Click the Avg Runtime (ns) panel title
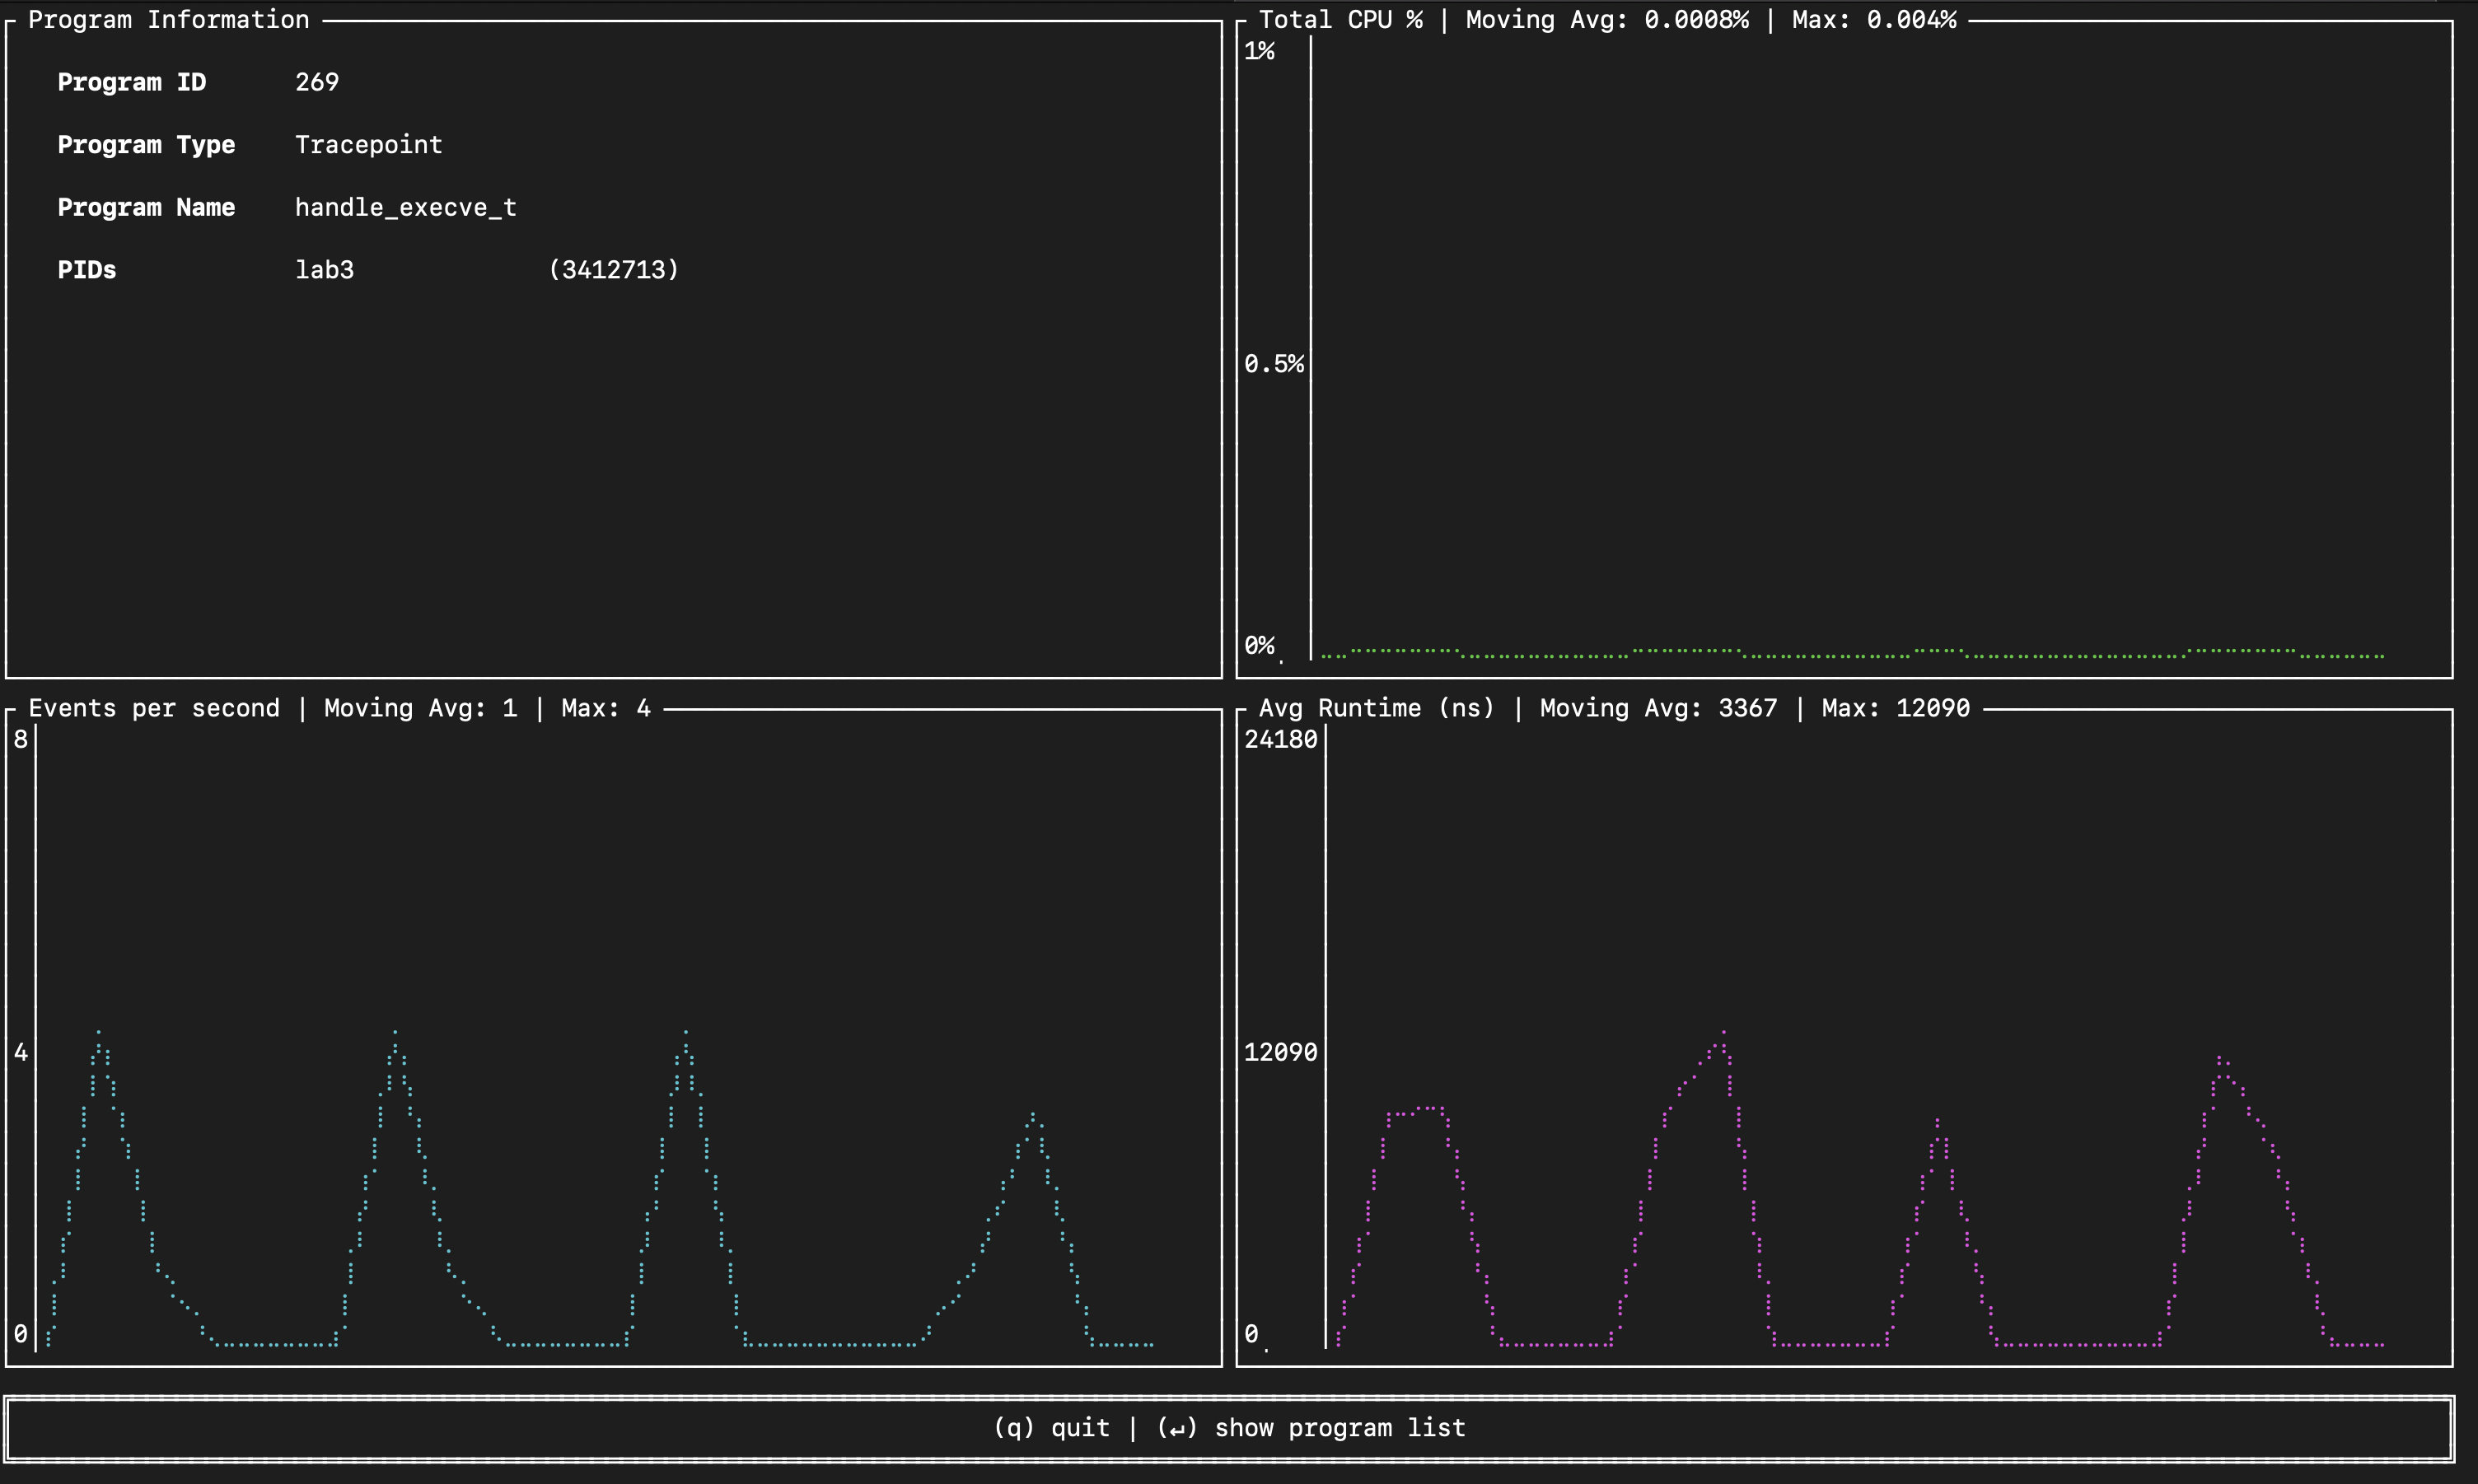 click(1376, 708)
